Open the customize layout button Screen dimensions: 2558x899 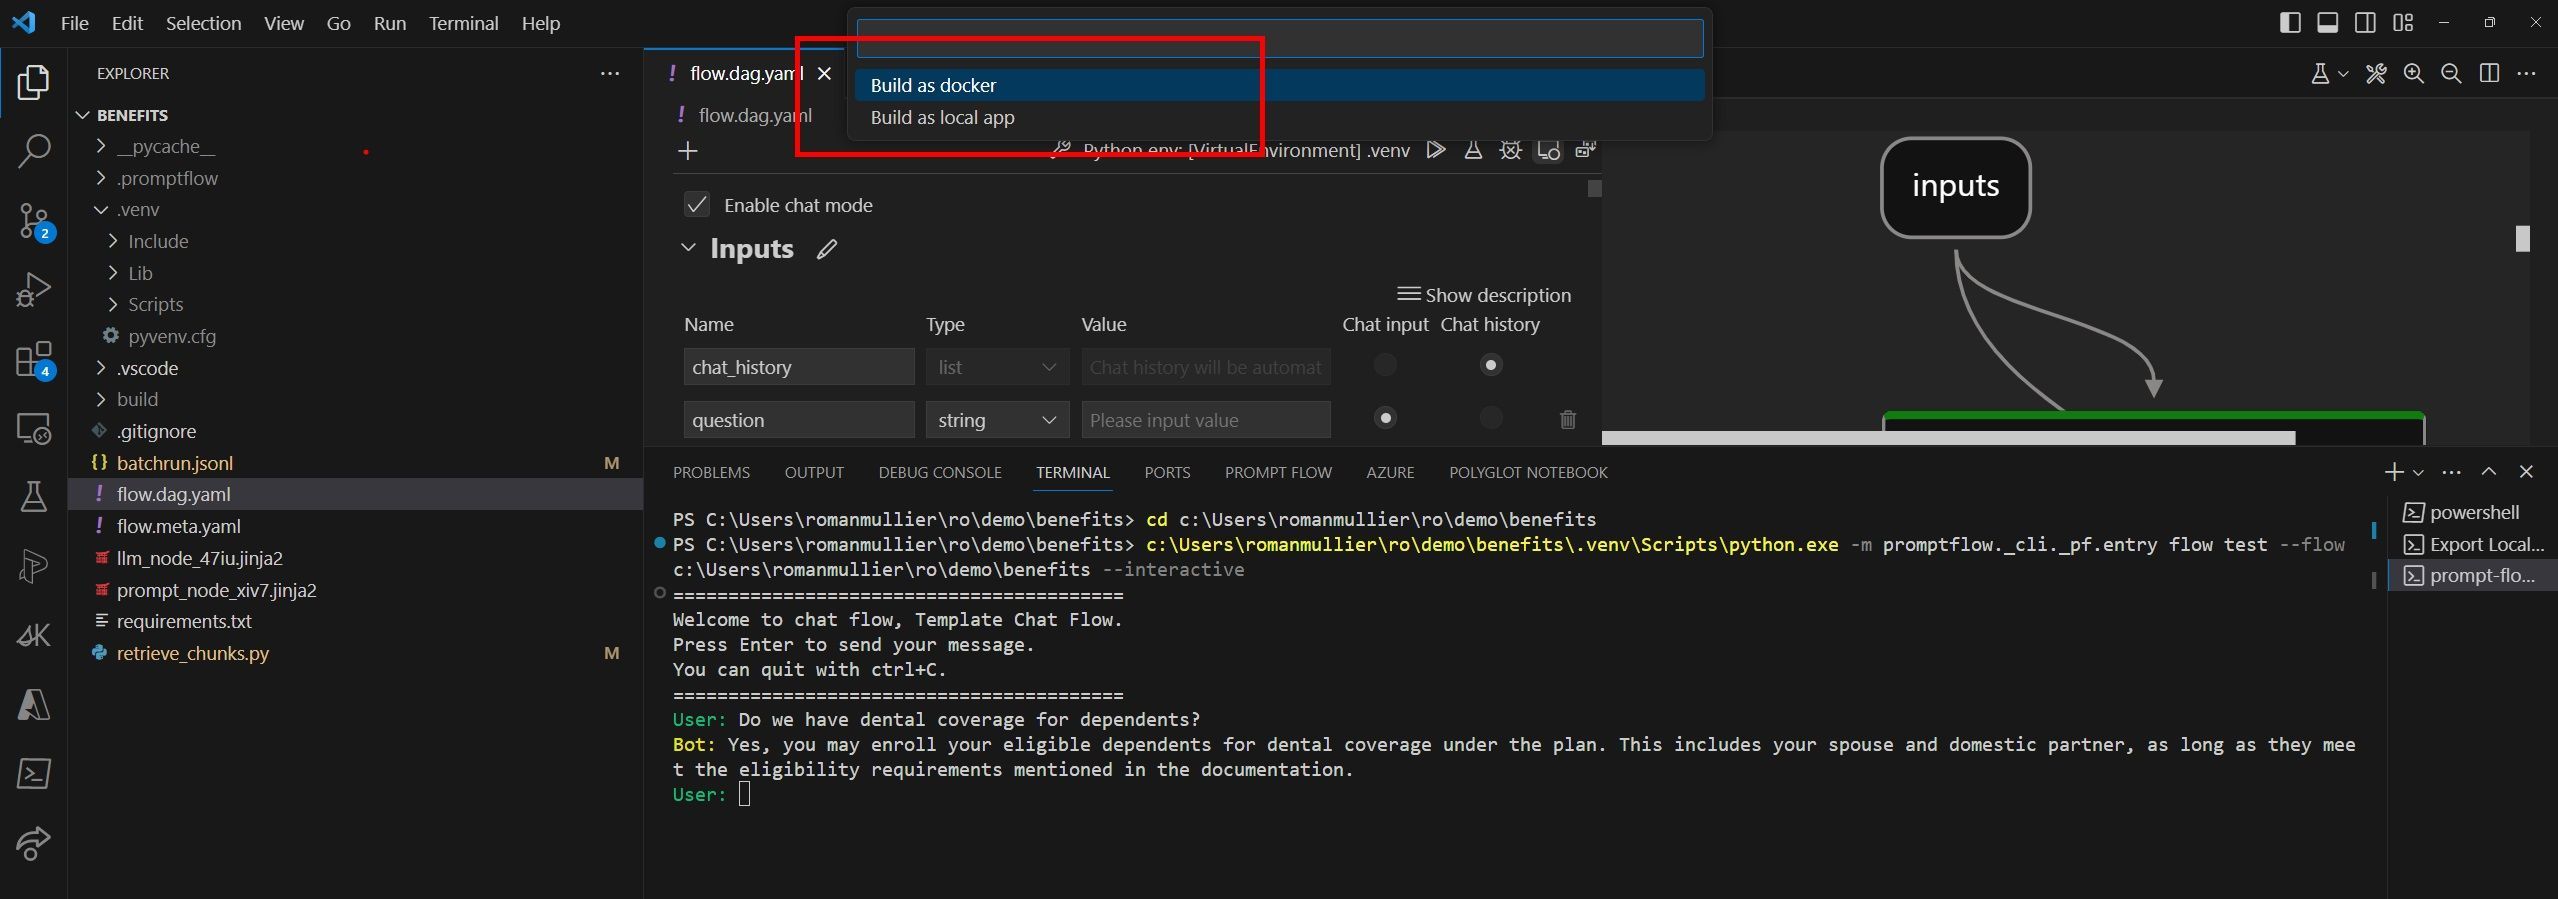(x=2403, y=23)
